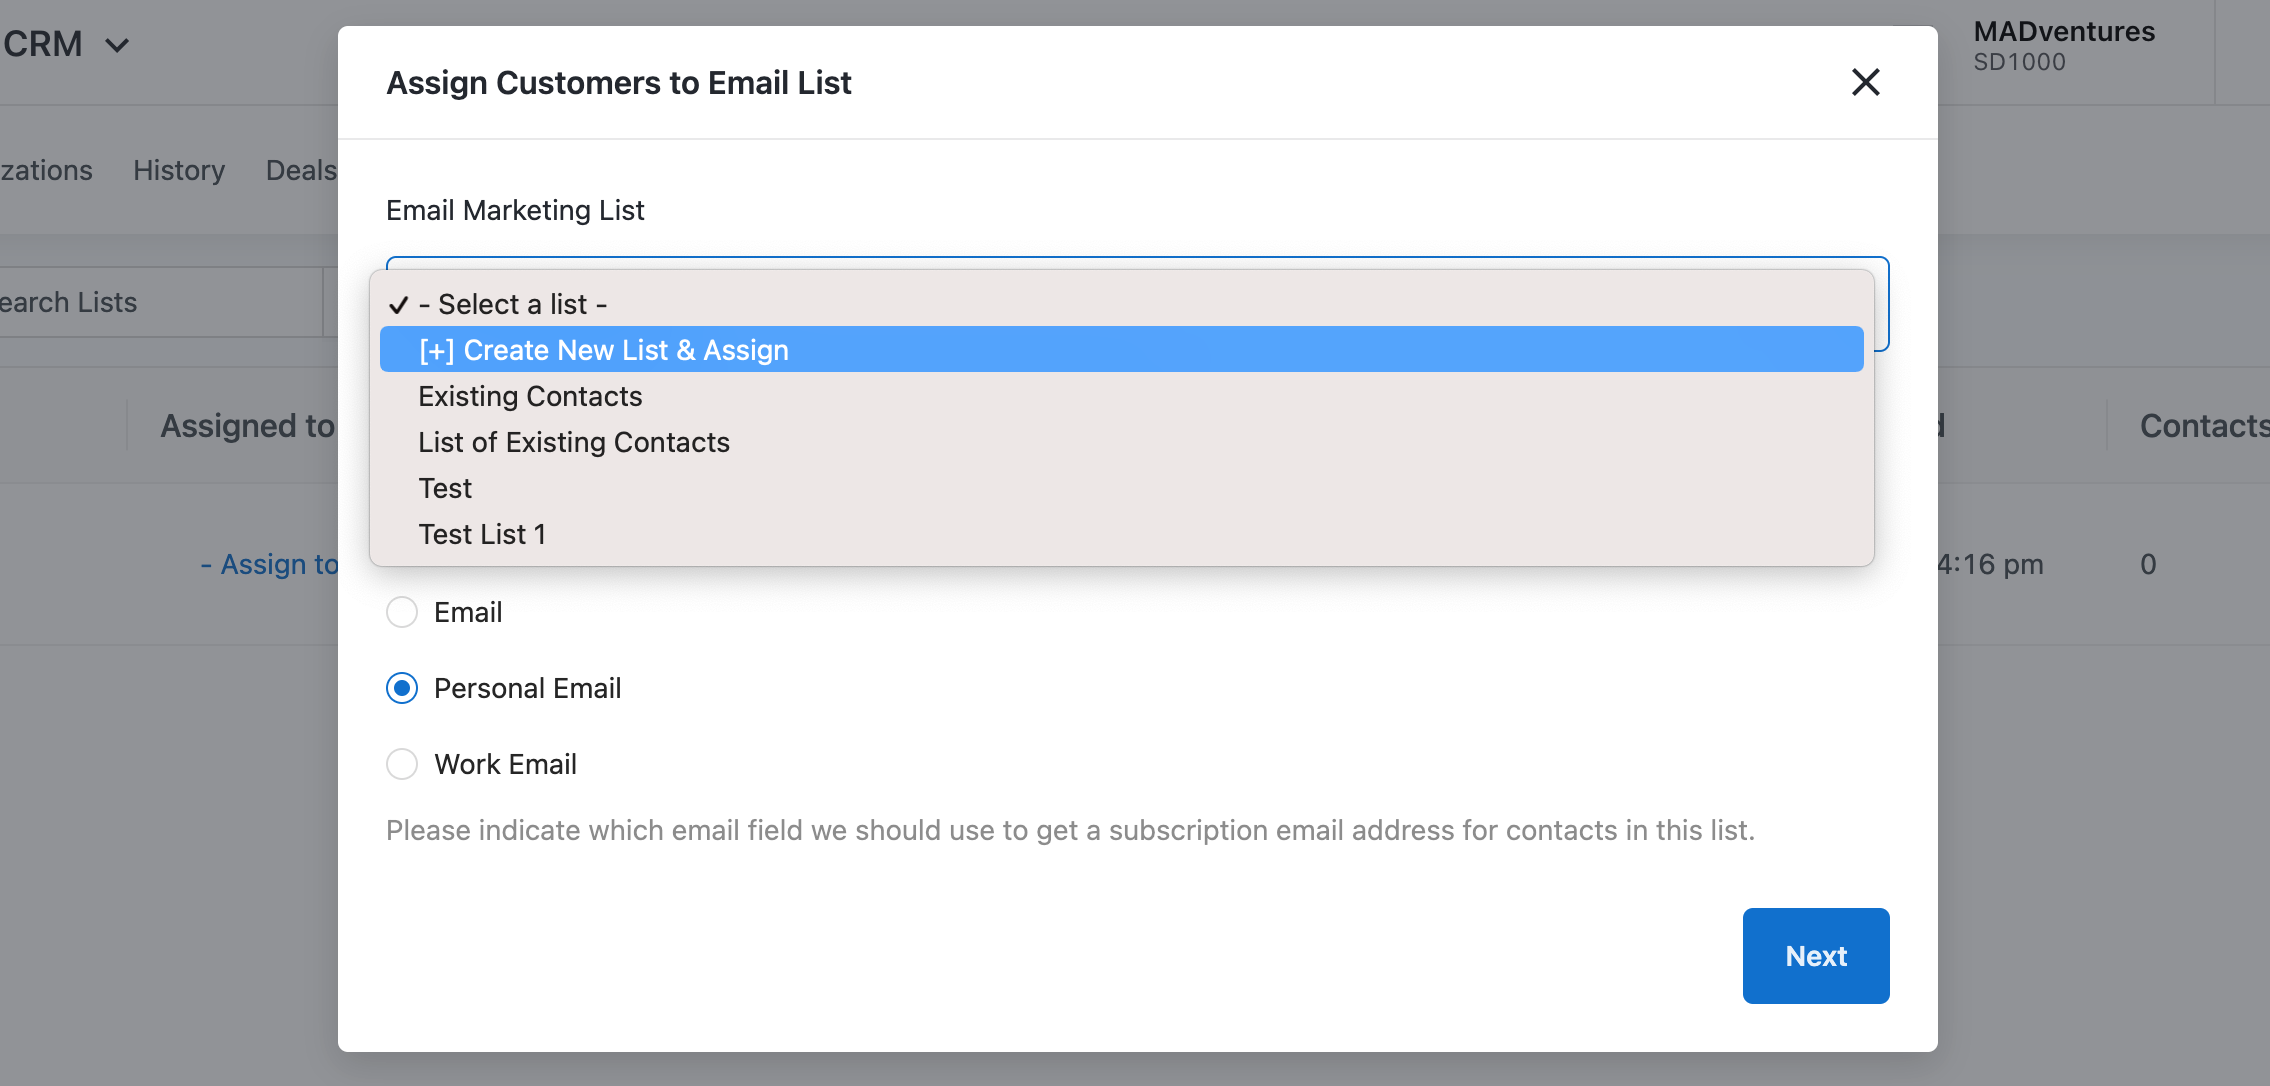The width and height of the screenshot is (2270, 1086).
Task: Choose Create New List & Assign option
Action: point(603,350)
